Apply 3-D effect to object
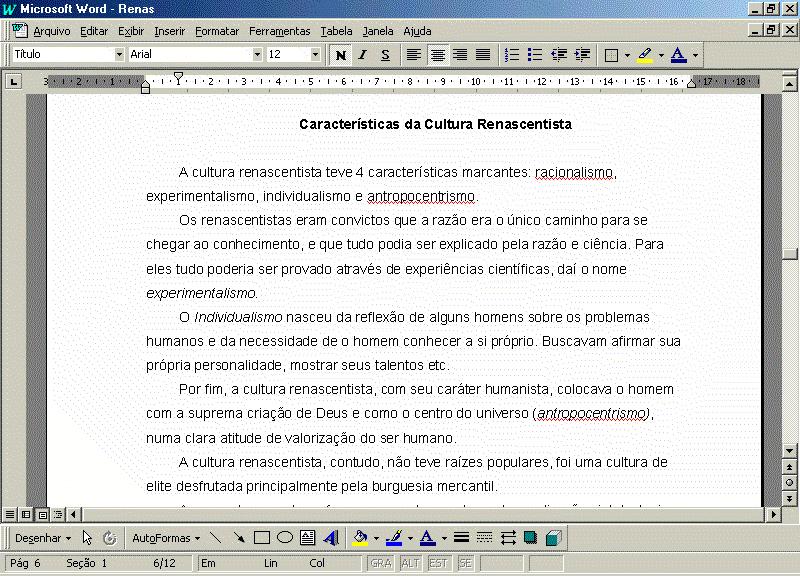The height and width of the screenshot is (576, 800). (x=554, y=537)
